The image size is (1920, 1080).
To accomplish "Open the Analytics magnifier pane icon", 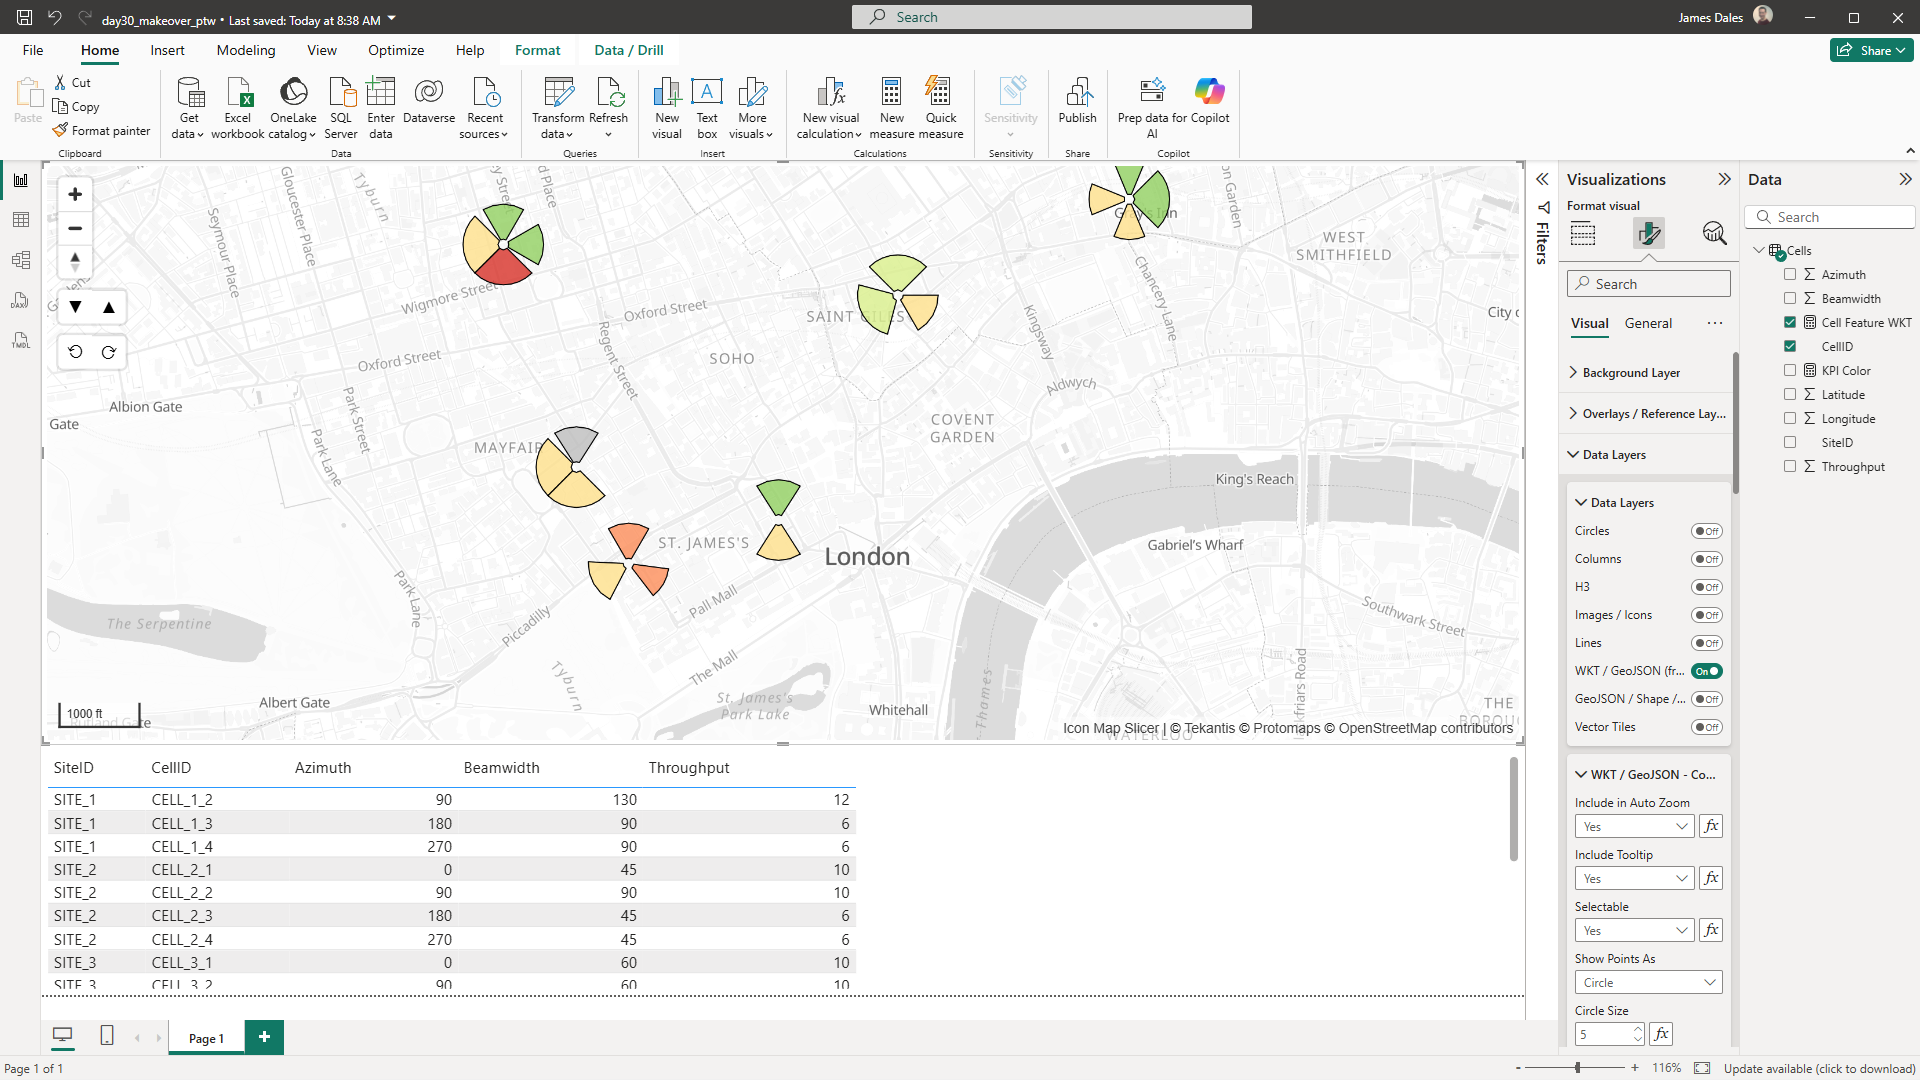I will pyautogui.click(x=1714, y=233).
